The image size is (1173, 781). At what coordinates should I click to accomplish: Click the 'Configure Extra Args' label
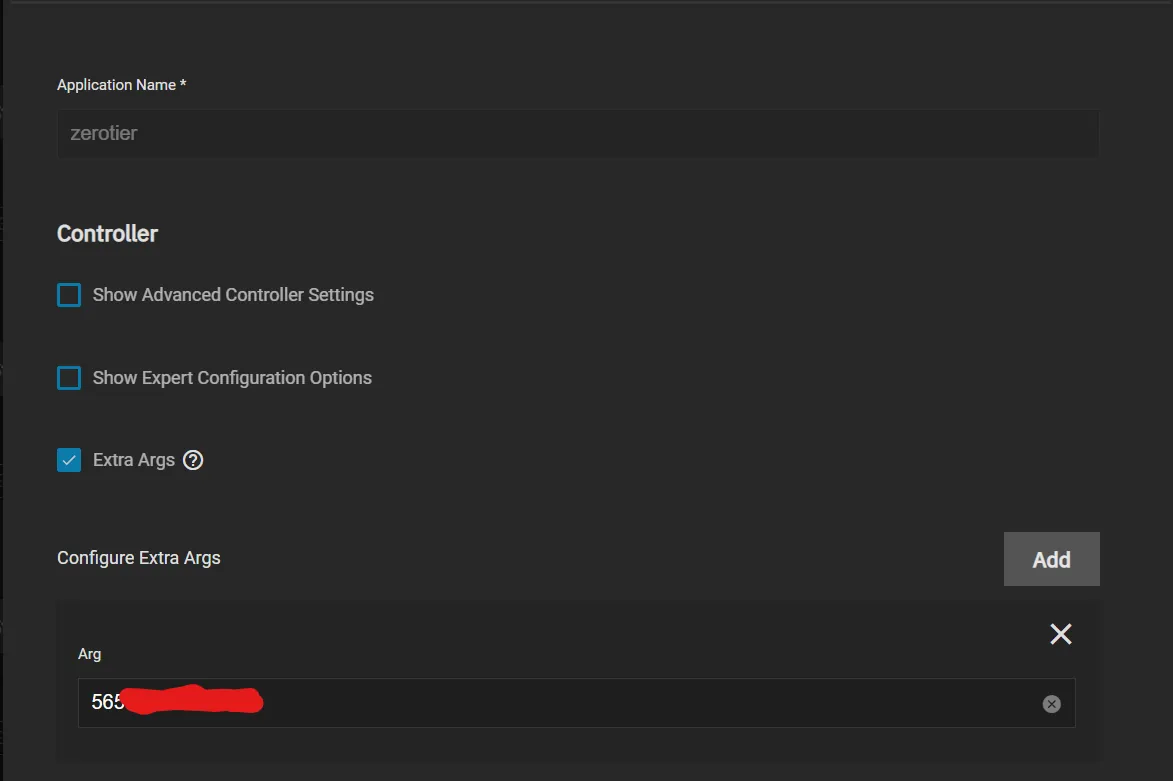coord(138,558)
